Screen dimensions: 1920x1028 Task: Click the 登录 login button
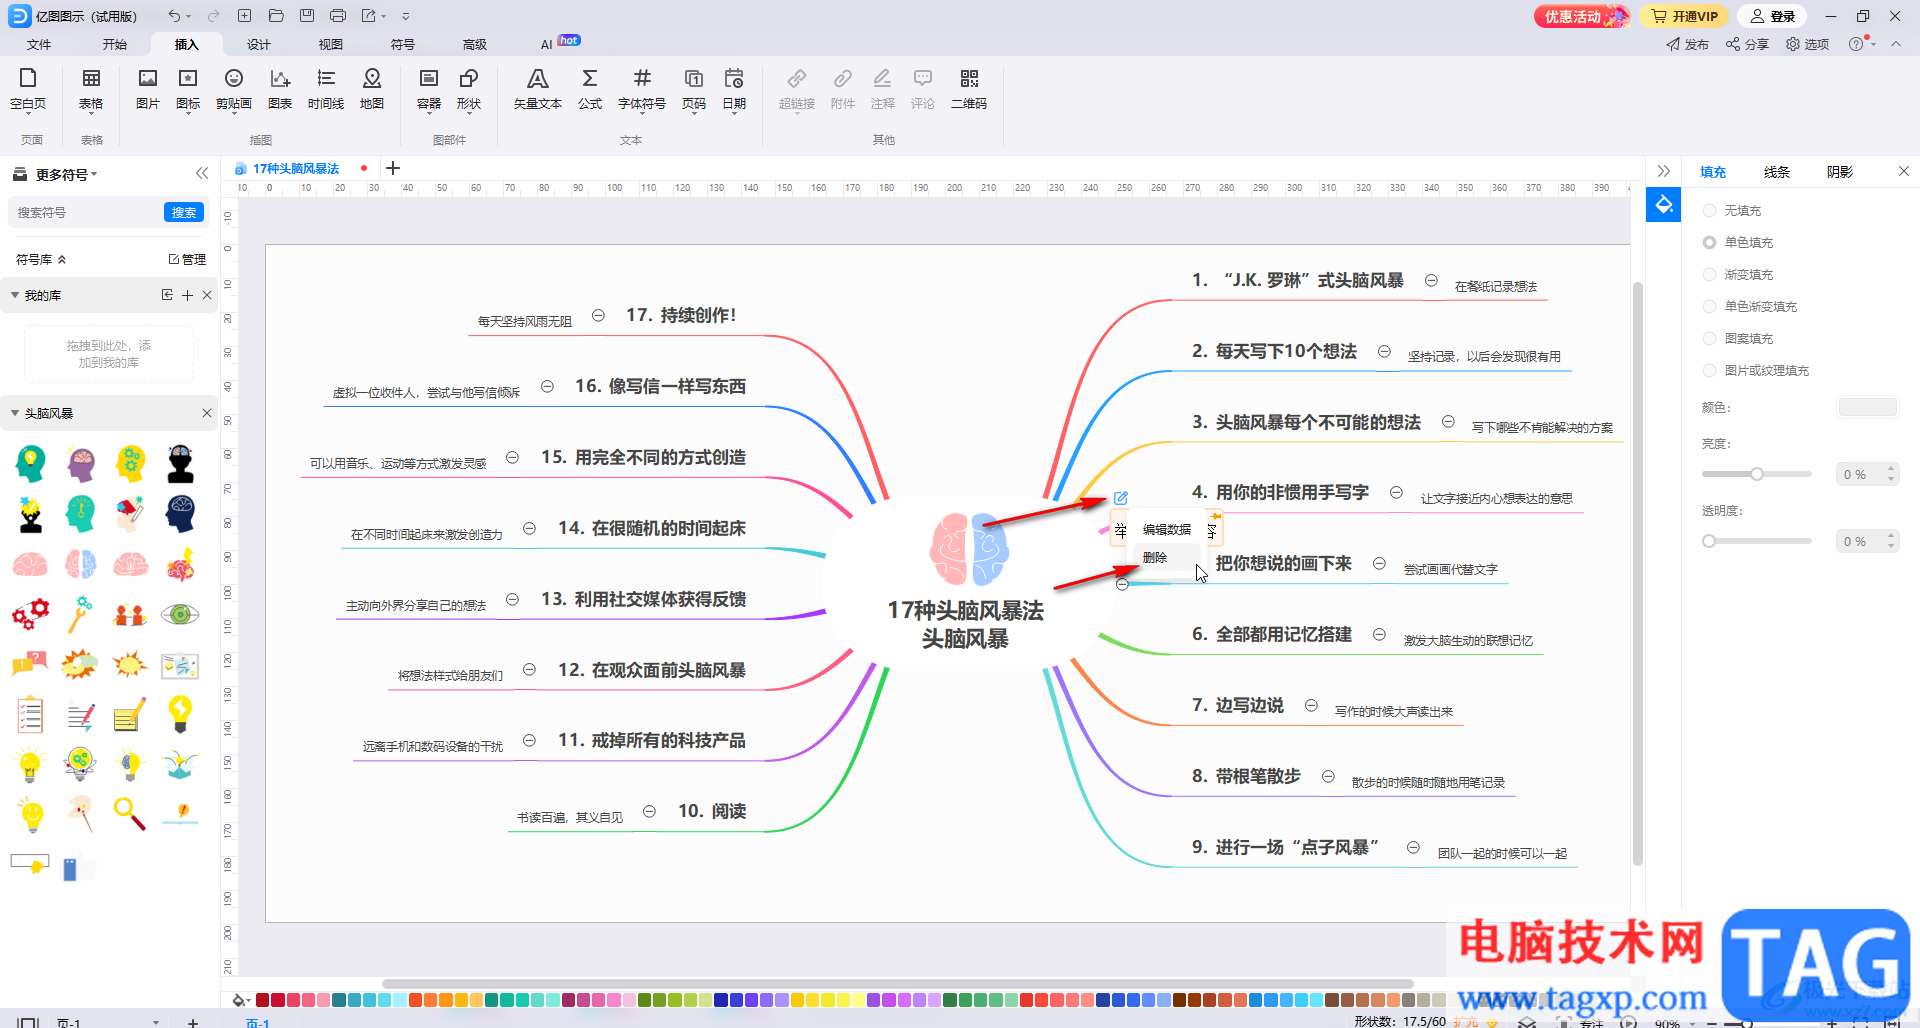pos(1773,16)
